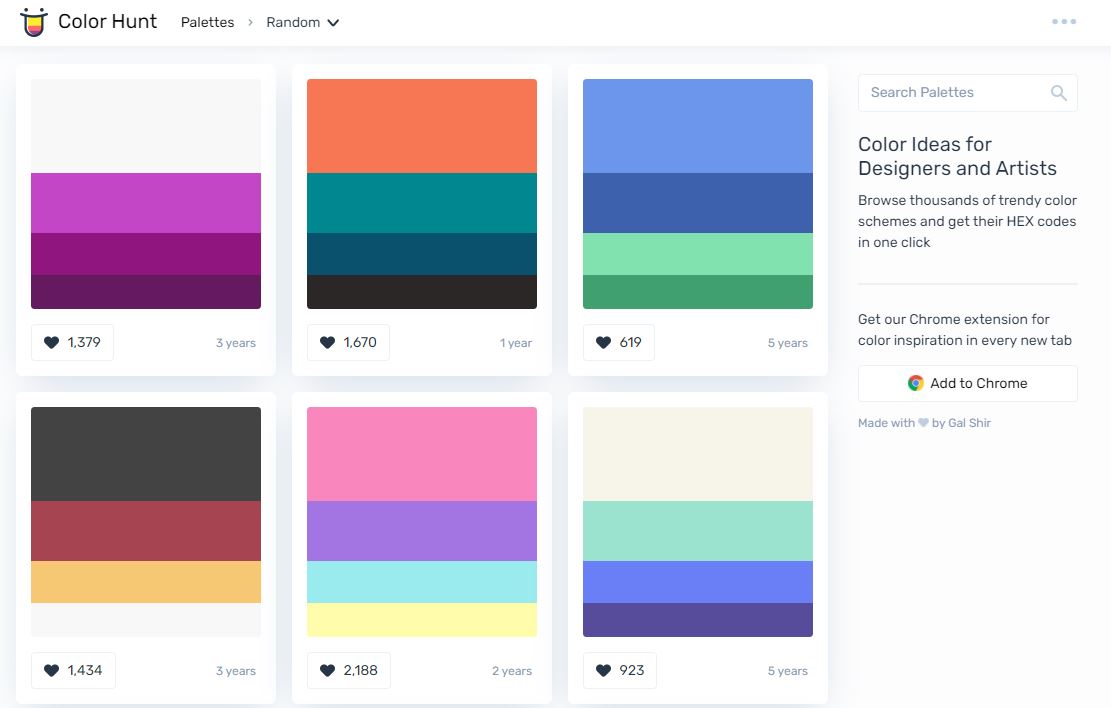
Task: Like the palette with 1,379 likes
Action: tap(72, 343)
